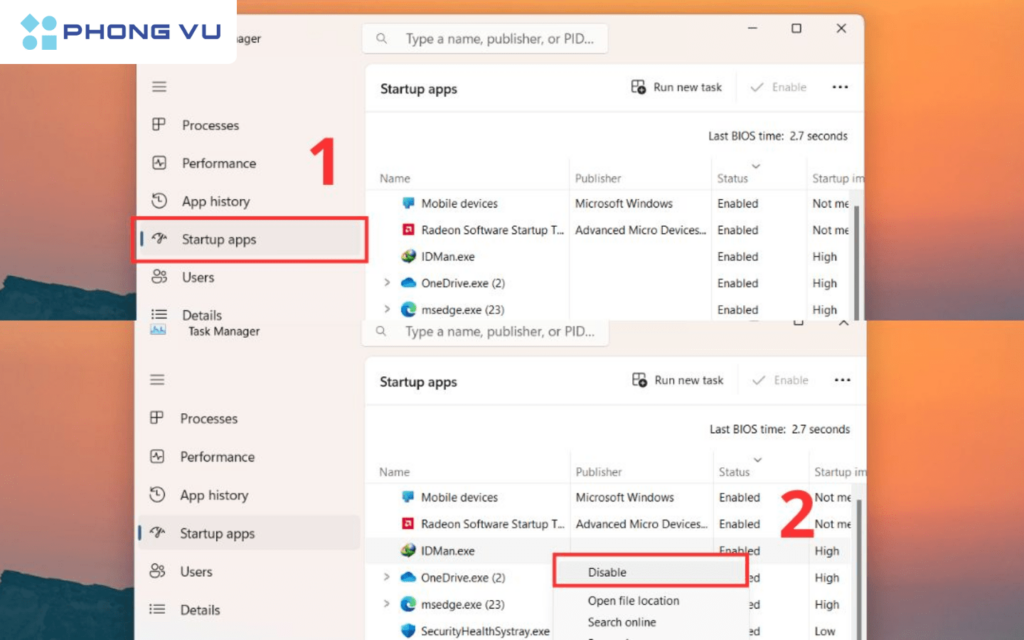Select the Processes icon in the sidebar
The width and height of the screenshot is (1024, 640).
click(158, 125)
